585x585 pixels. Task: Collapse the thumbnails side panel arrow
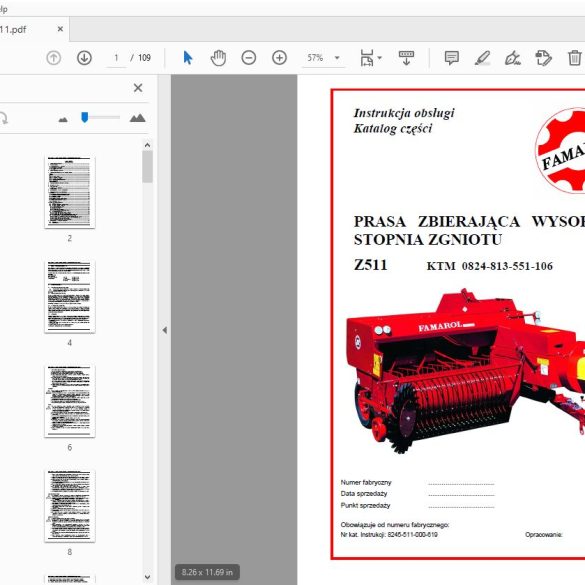[165, 330]
